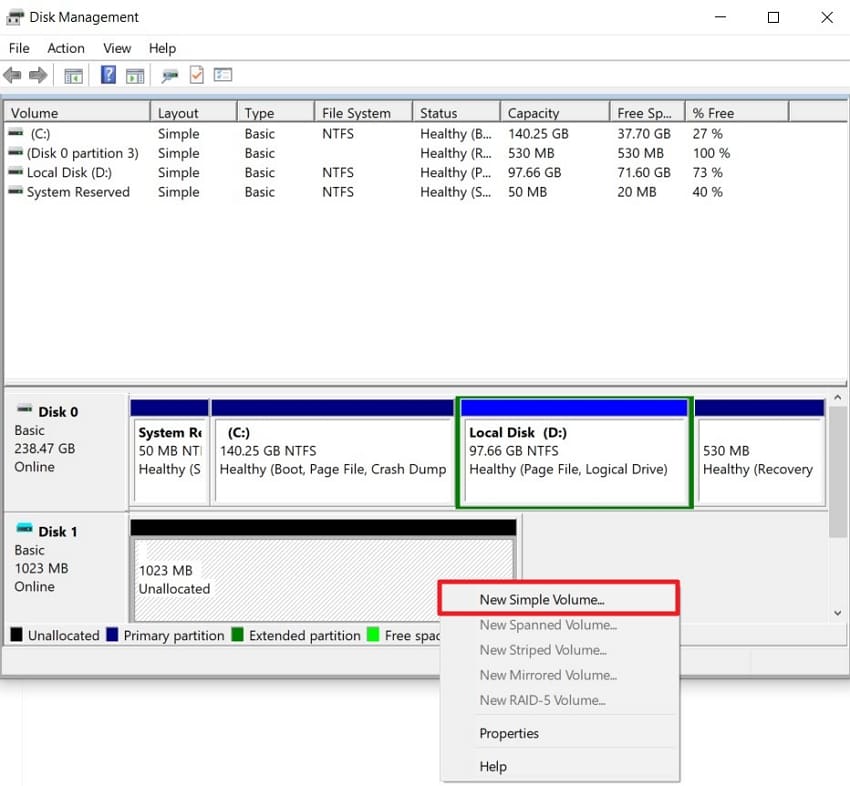This screenshot has width=850, height=786.
Task: Open Help using the blue question mark icon
Action: (x=107, y=74)
